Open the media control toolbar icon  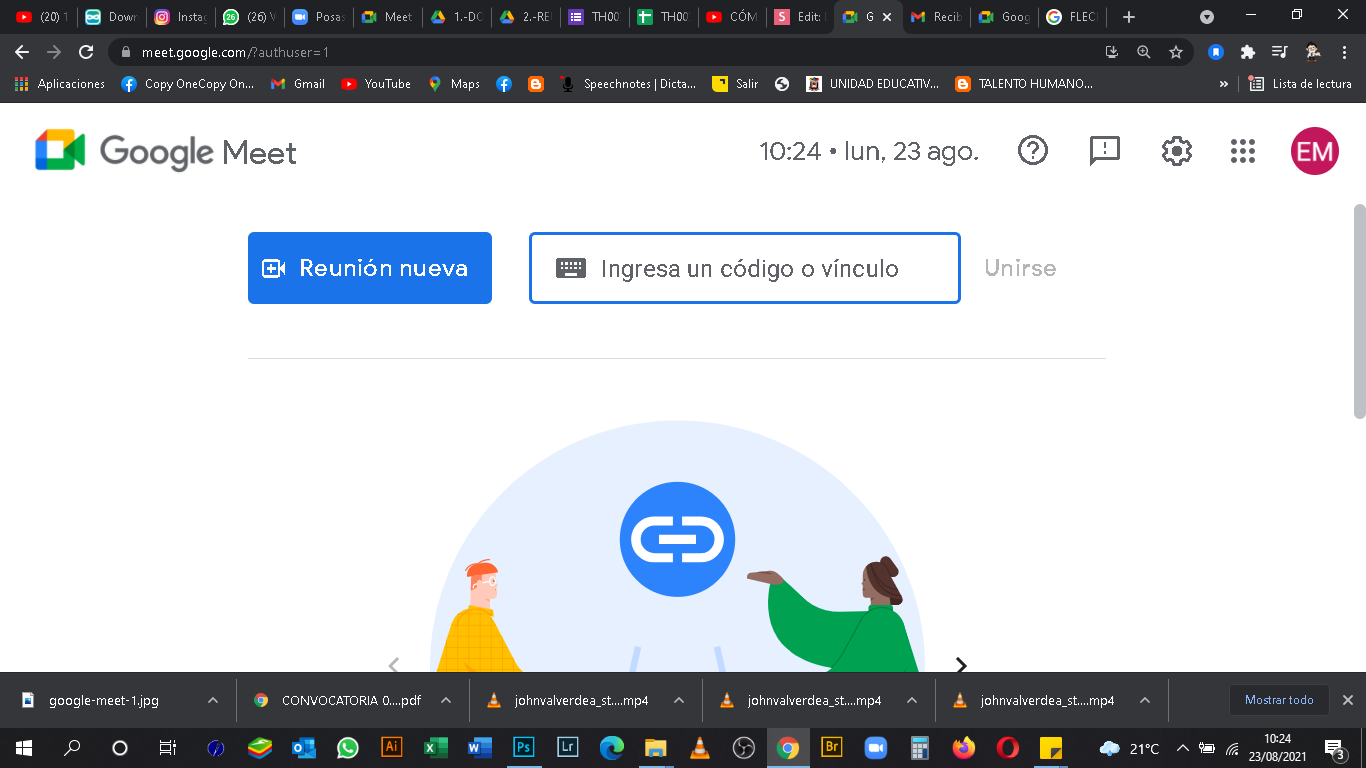click(x=1279, y=52)
